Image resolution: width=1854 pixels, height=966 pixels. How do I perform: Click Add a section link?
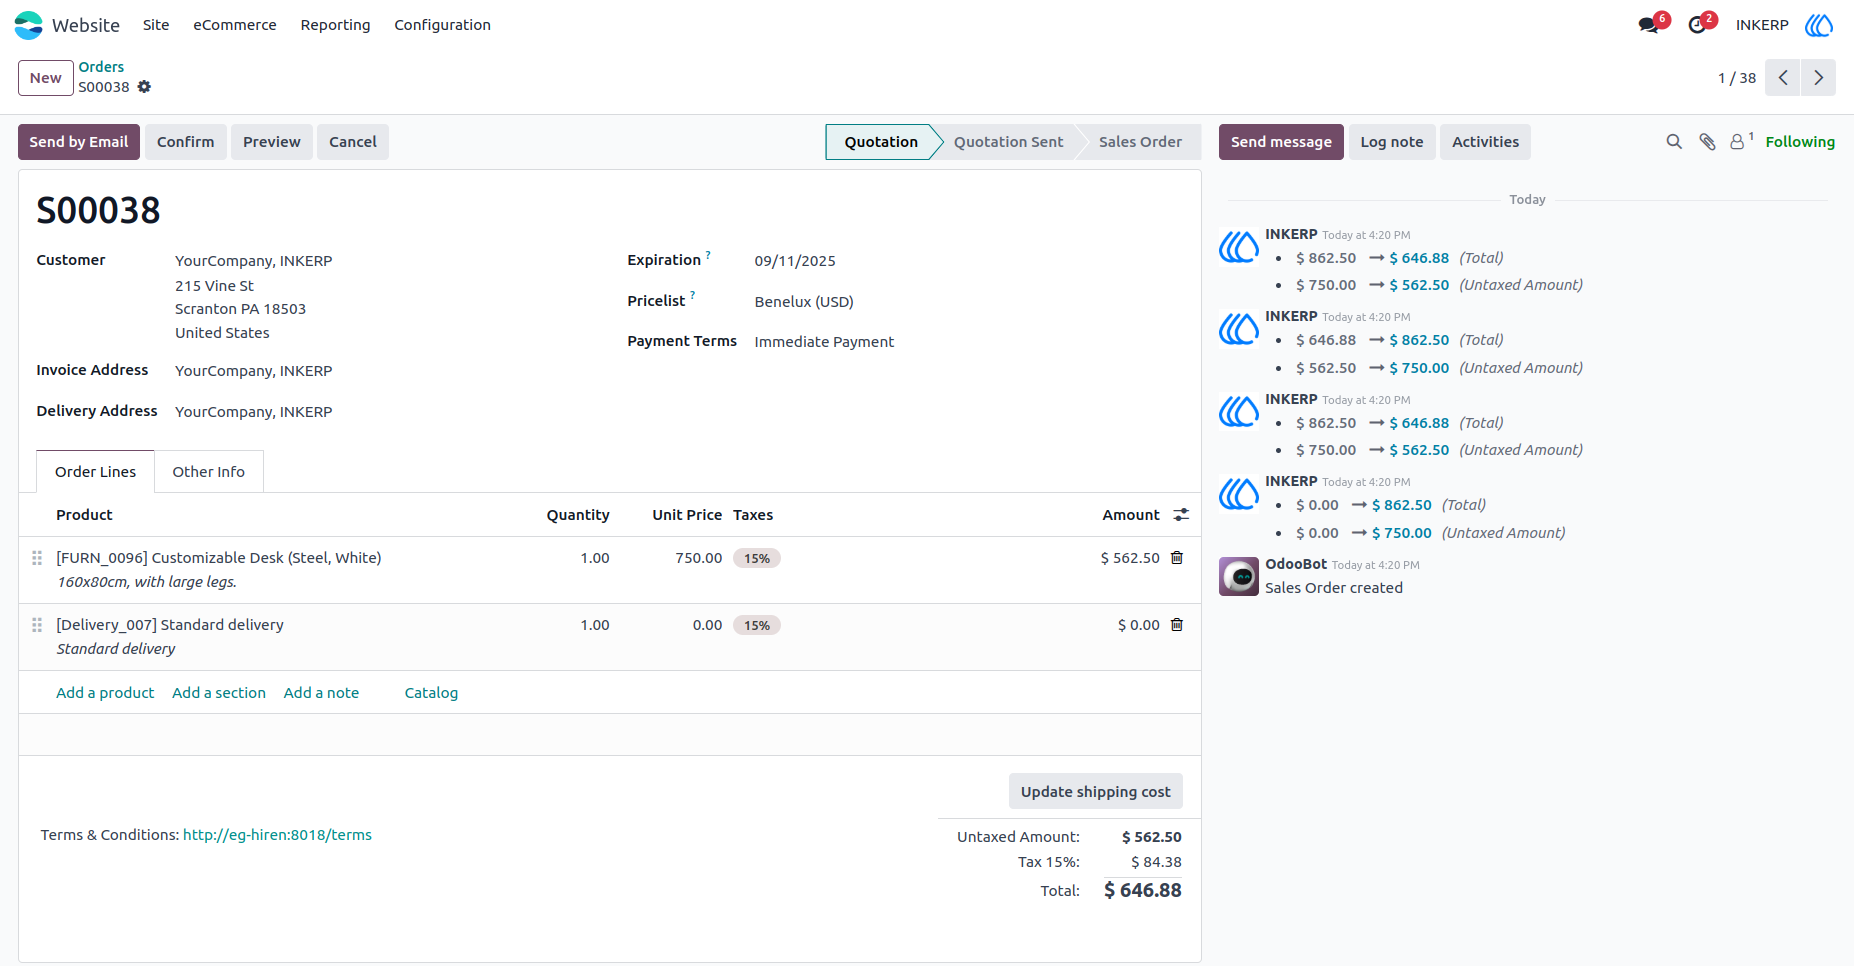[x=219, y=693]
